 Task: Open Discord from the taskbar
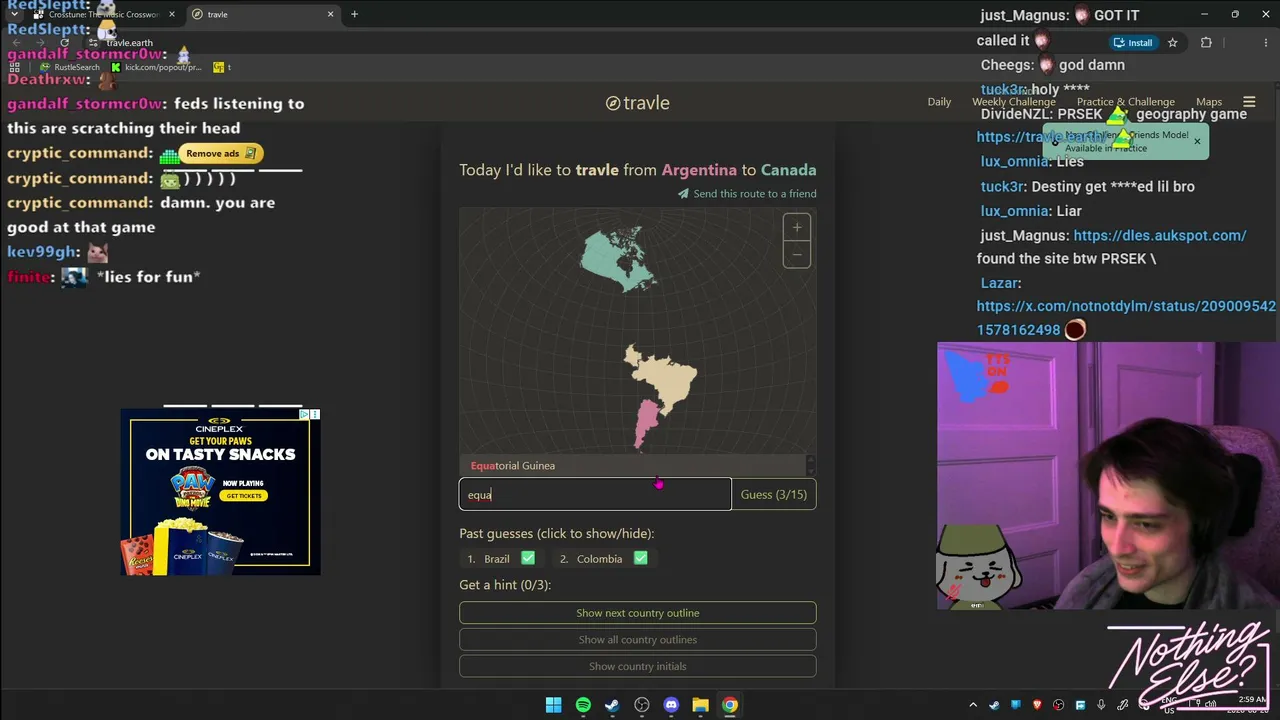pyautogui.click(x=671, y=705)
